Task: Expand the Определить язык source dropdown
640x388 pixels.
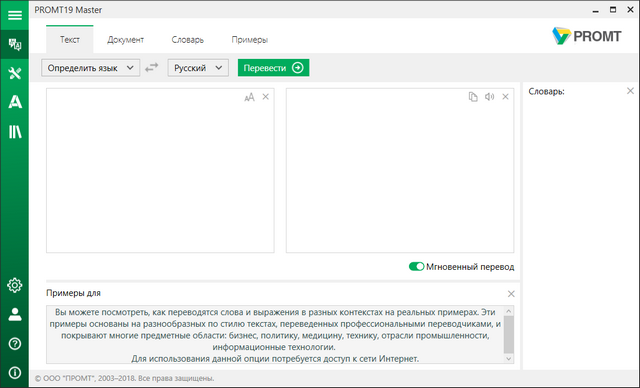Action: coord(91,68)
